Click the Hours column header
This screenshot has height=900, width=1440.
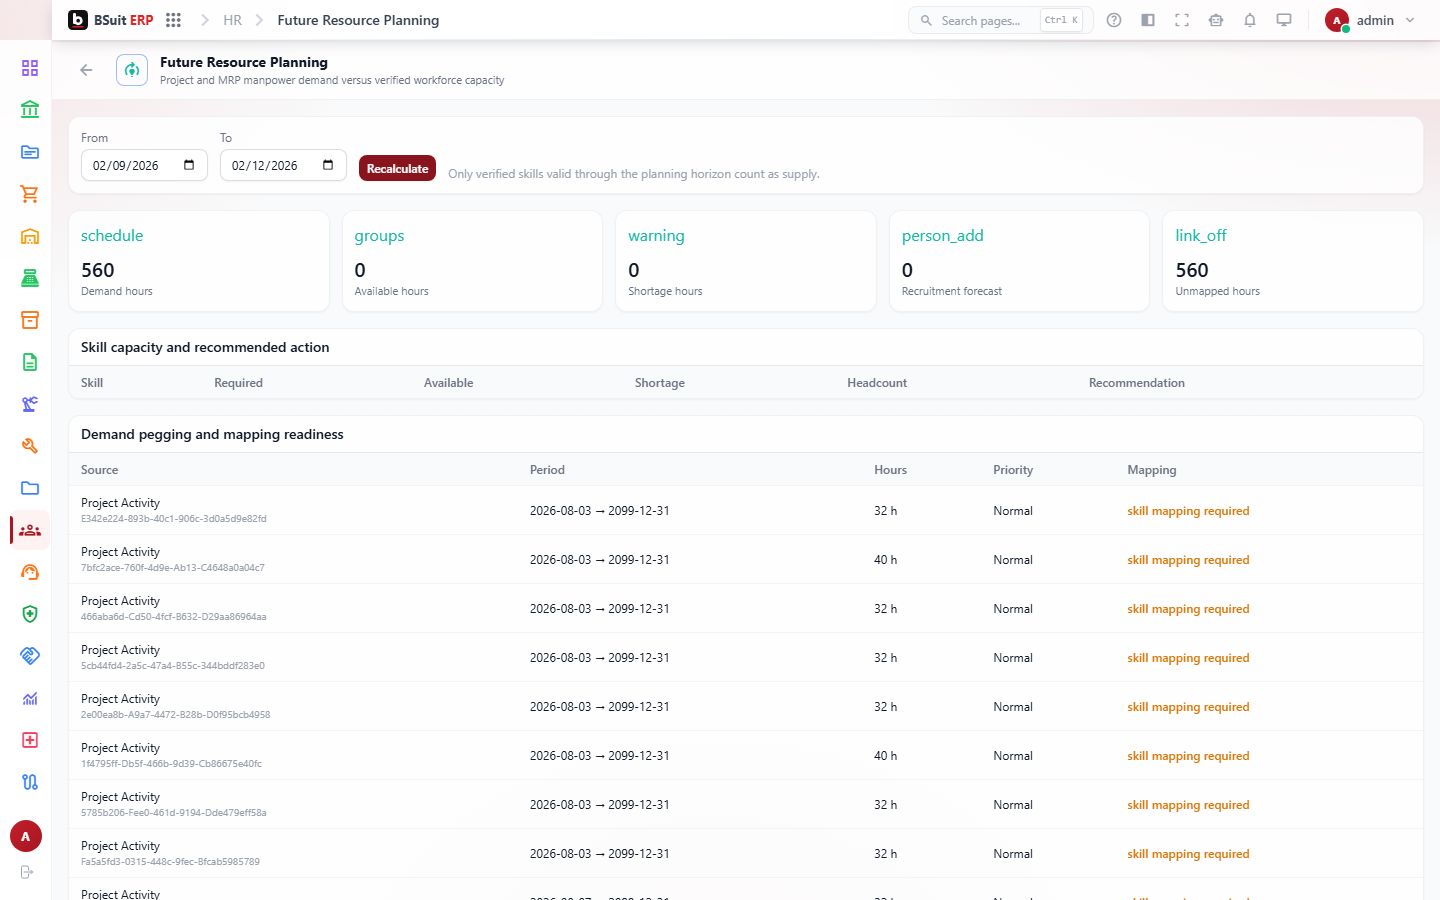pos(890,470)
